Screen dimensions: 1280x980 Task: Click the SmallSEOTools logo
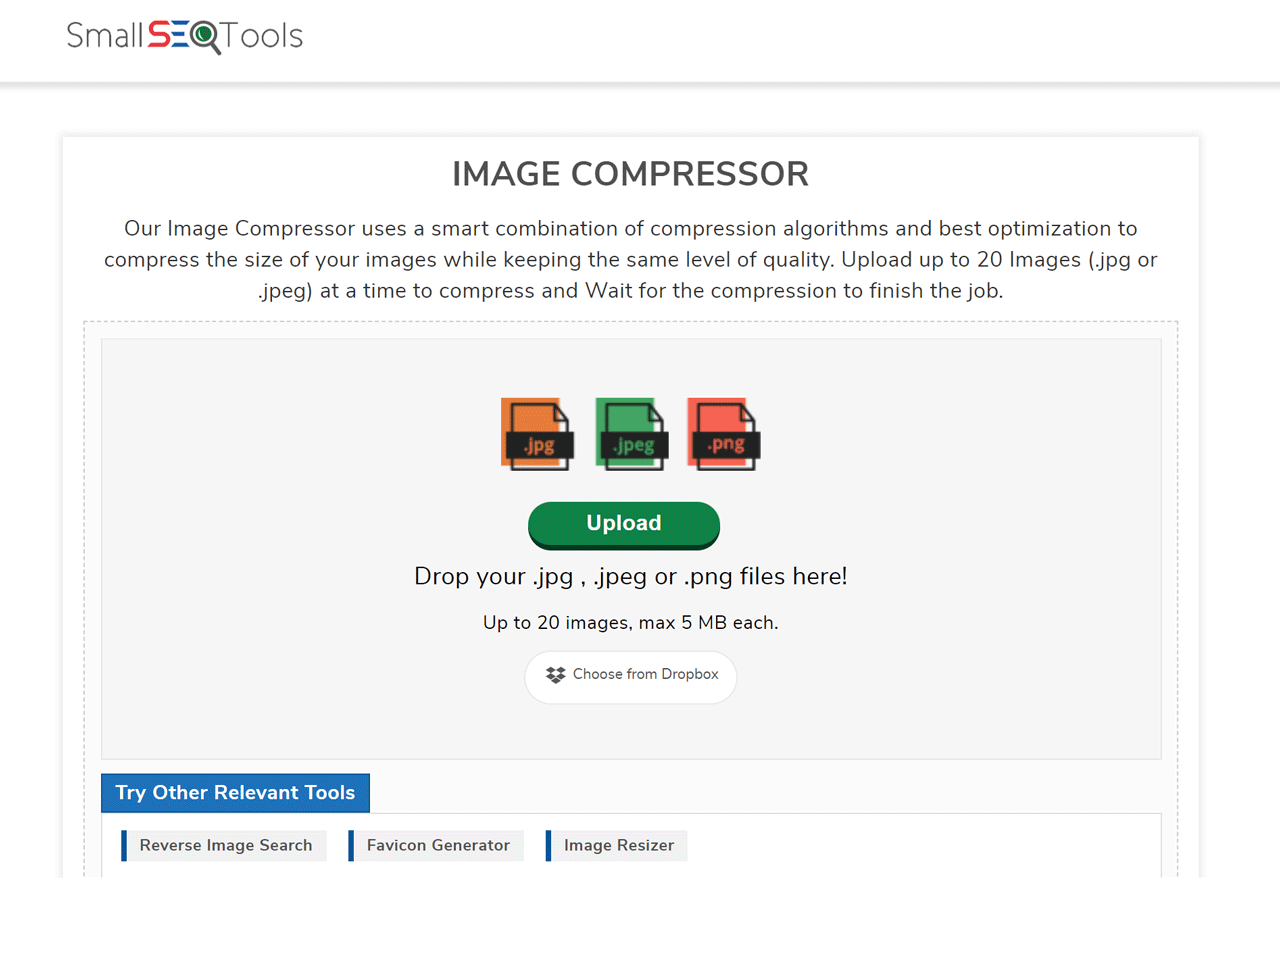click(183, 37)
